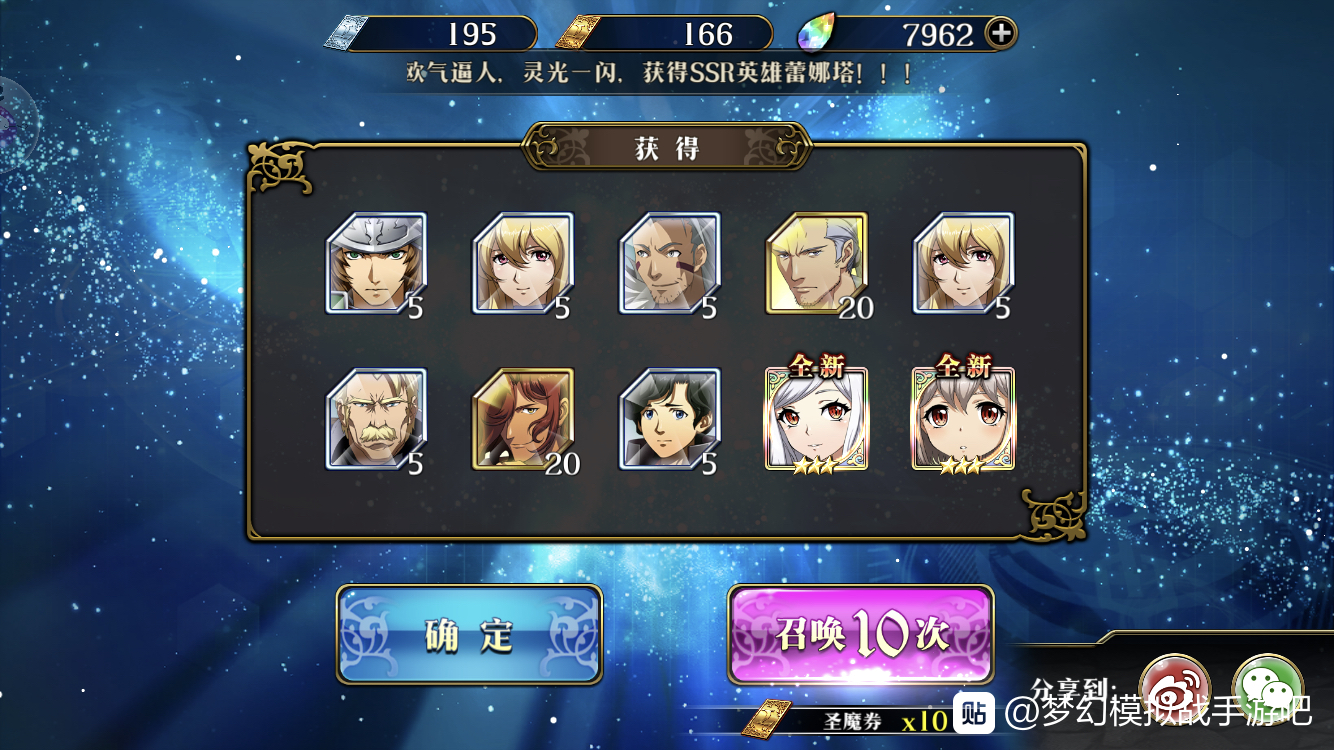Tap the silver ticket icon beside 195
The height and width of the screenshot is (750, 1334).
pyautogui.click(x=343, y=34)
